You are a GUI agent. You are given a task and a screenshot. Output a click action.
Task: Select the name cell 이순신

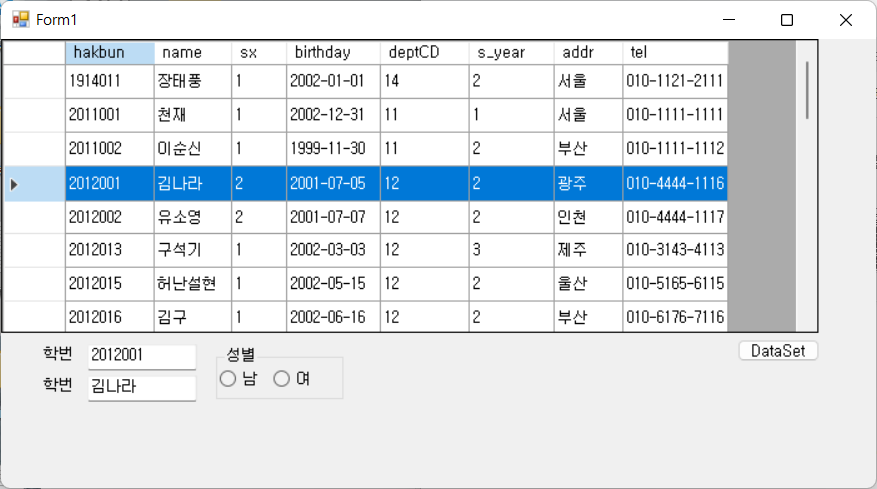(193, 149)
